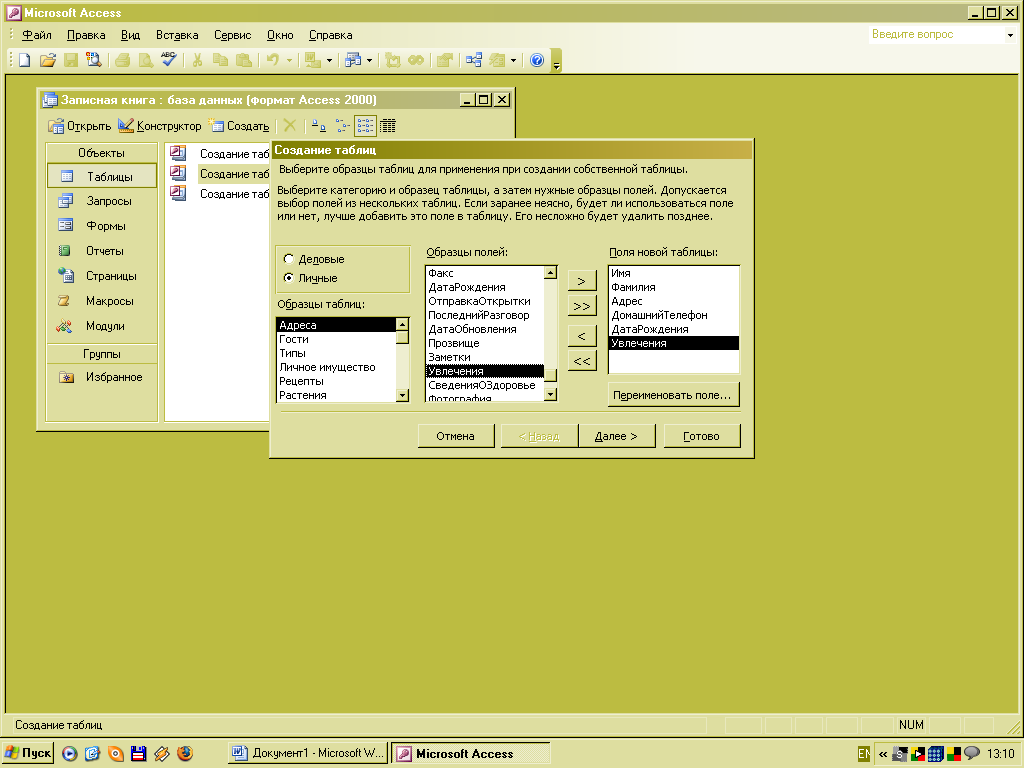Click the Office Links toolbar icon
The height and width of the screenshot is (768, 1024).
313,60
